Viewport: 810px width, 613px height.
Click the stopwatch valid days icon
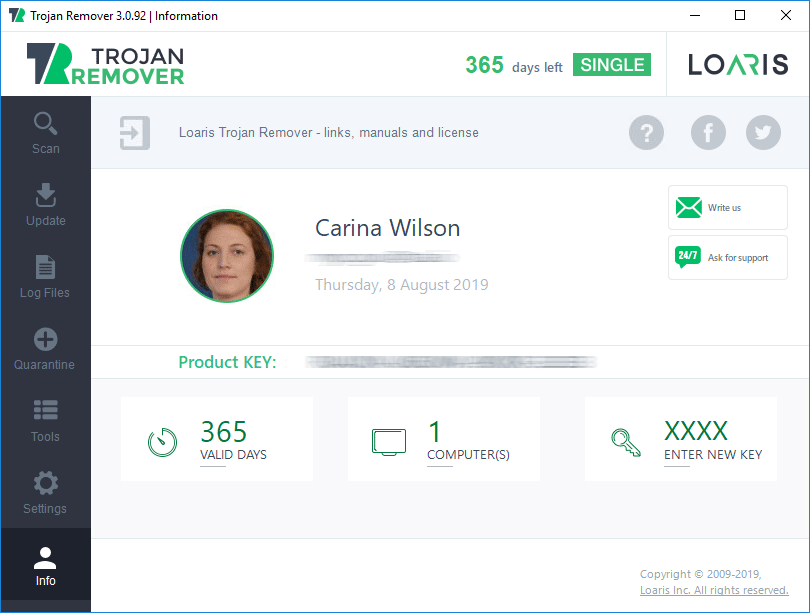(x=162, y=442)
